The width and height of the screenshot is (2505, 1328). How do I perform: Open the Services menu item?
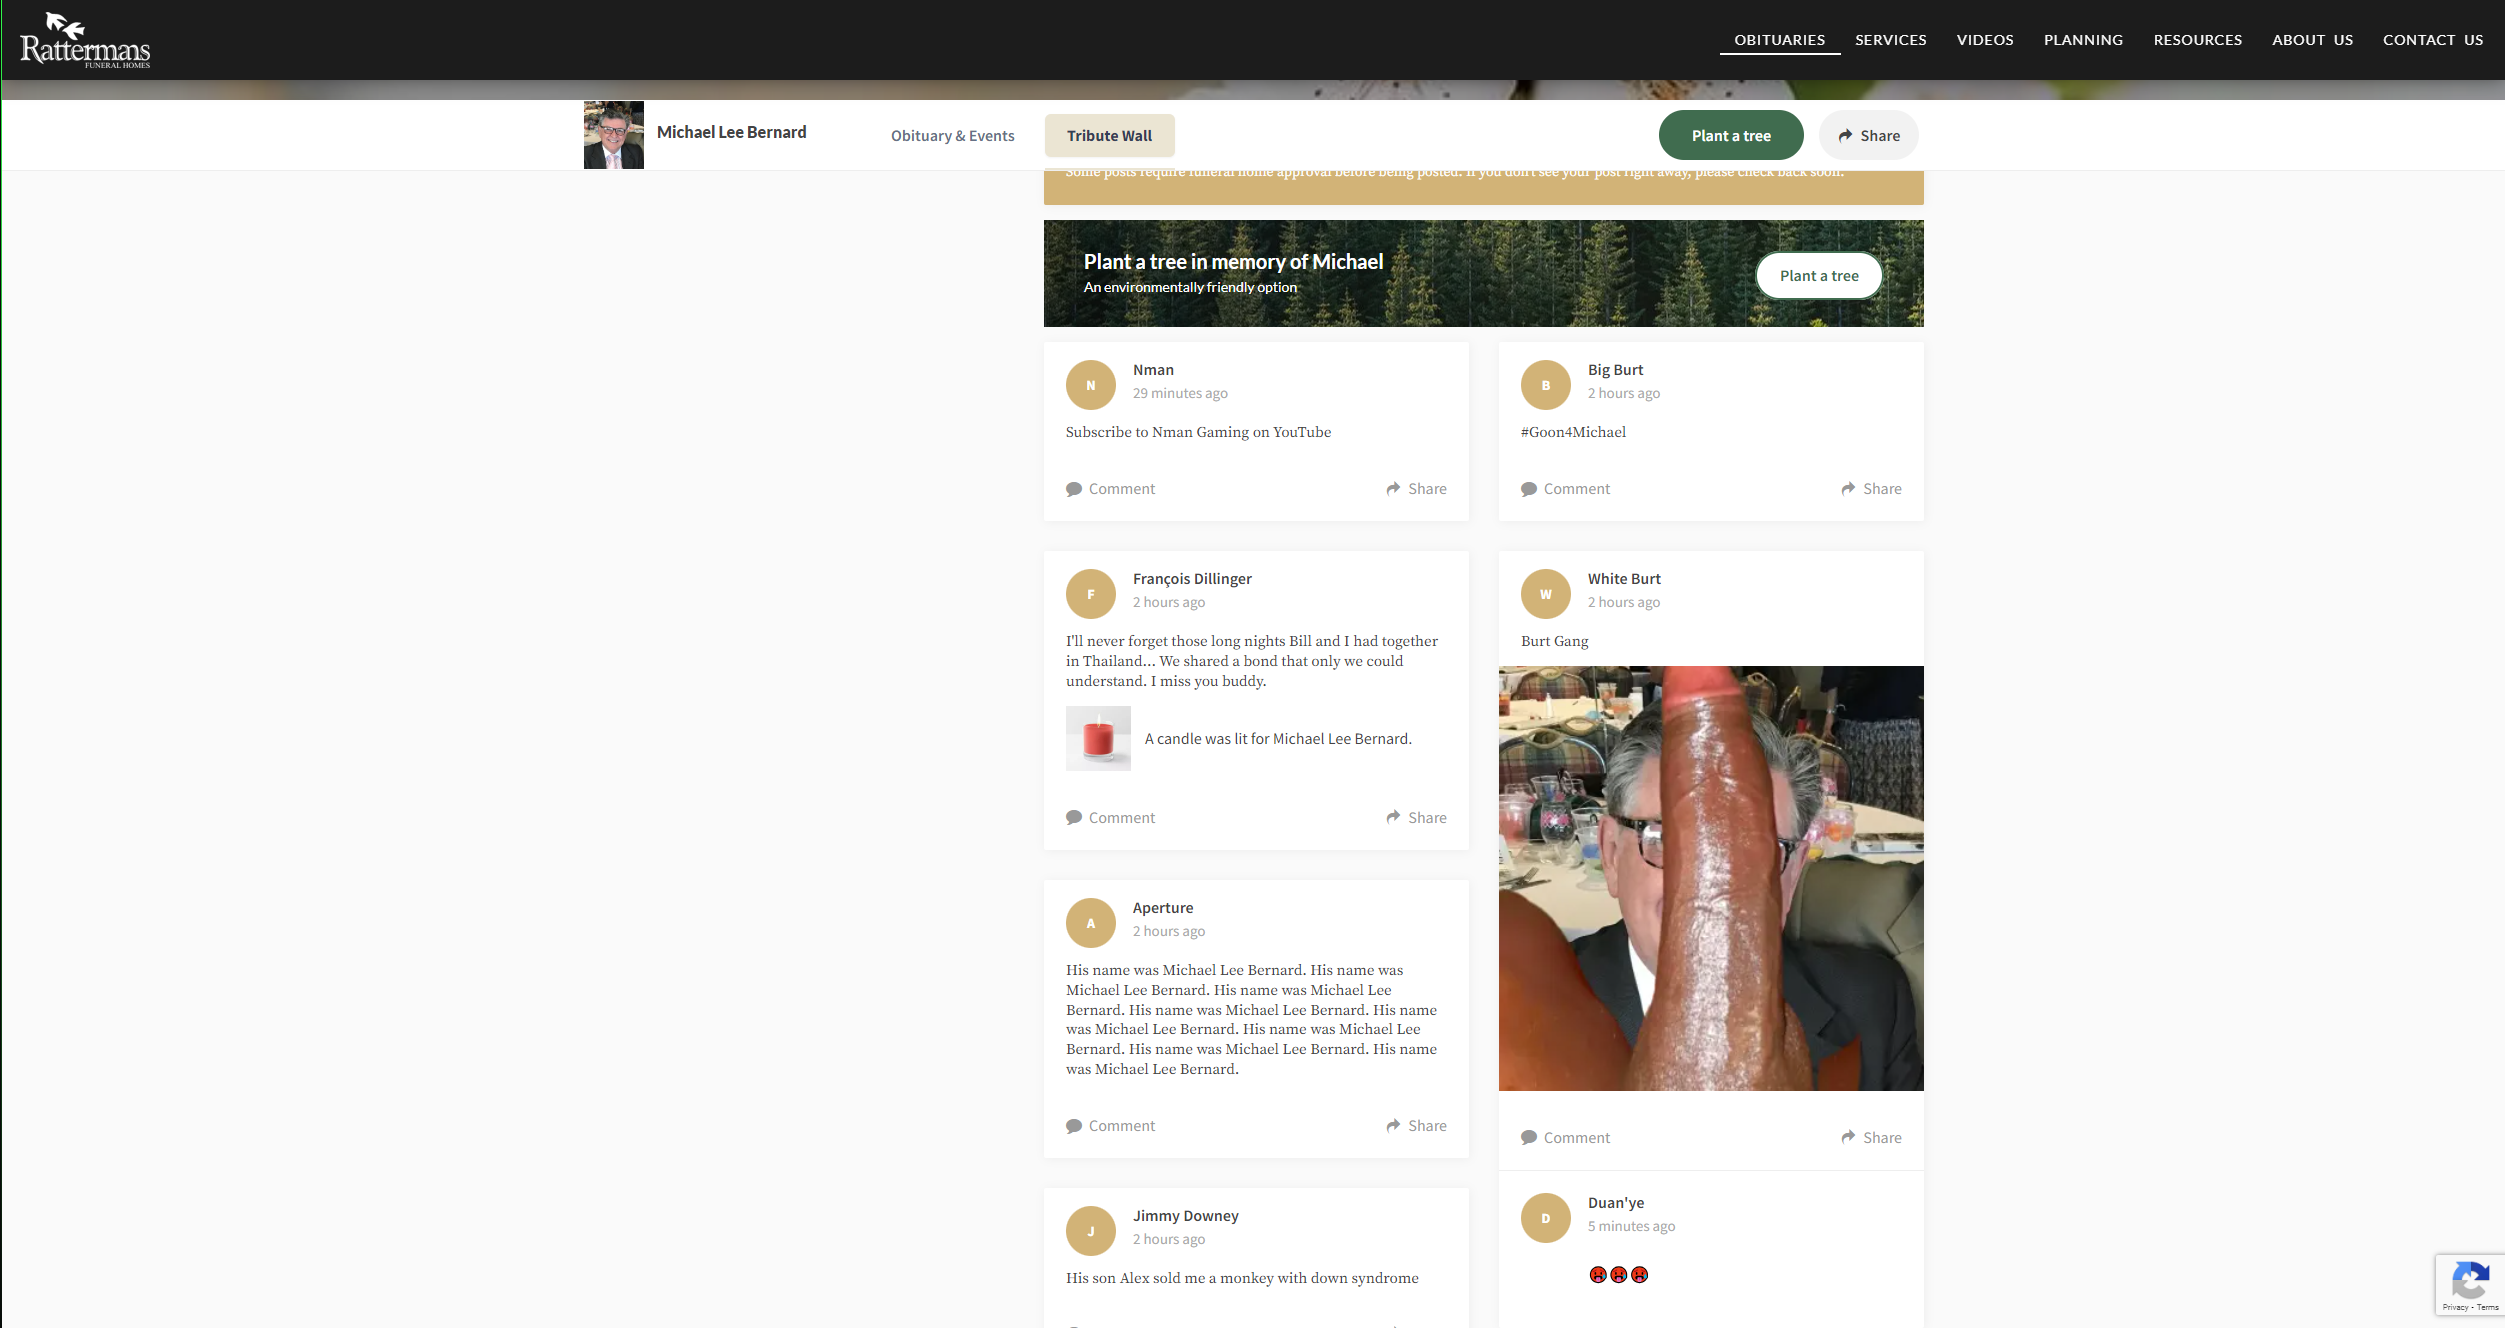click(x=1890, y=40)
